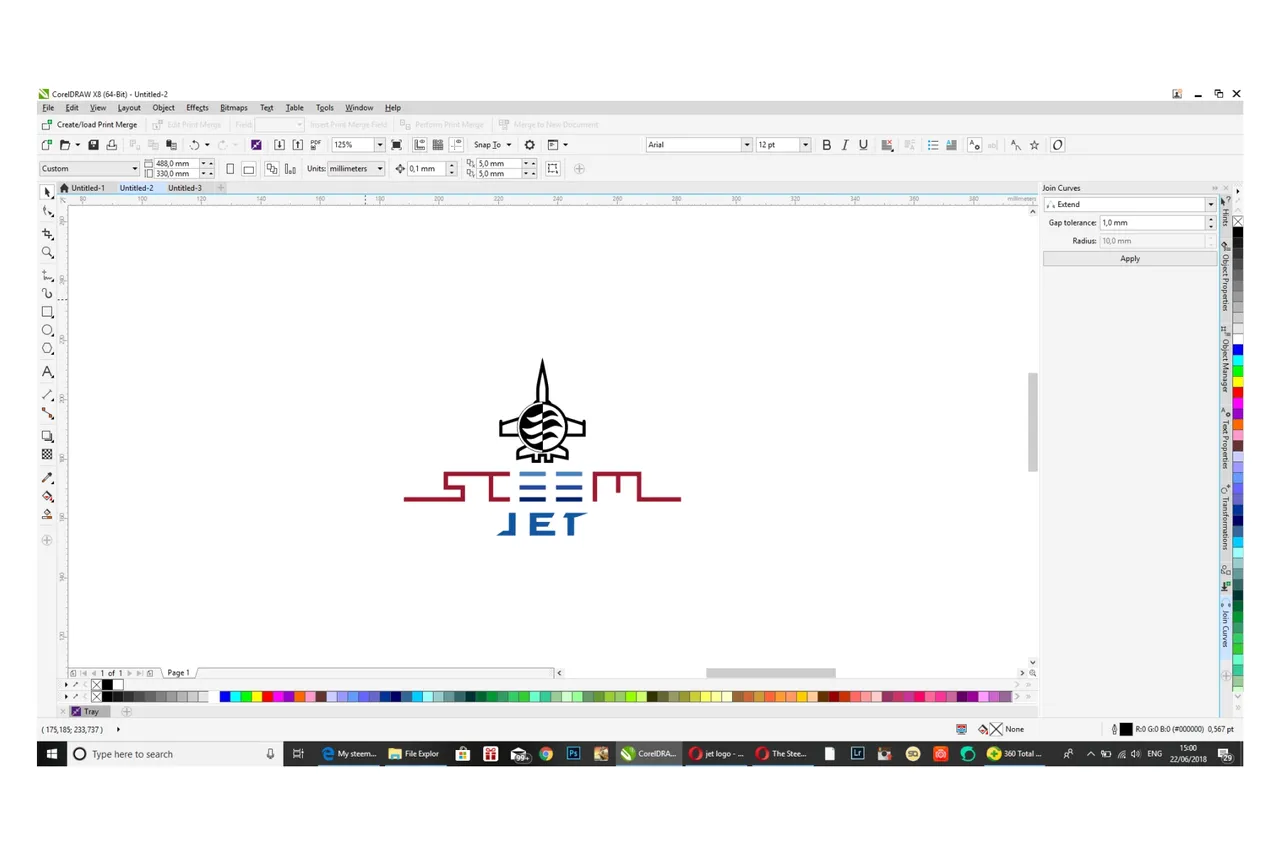
Task: Open the Units millimeters dropdown
Action: click(380, 169)
